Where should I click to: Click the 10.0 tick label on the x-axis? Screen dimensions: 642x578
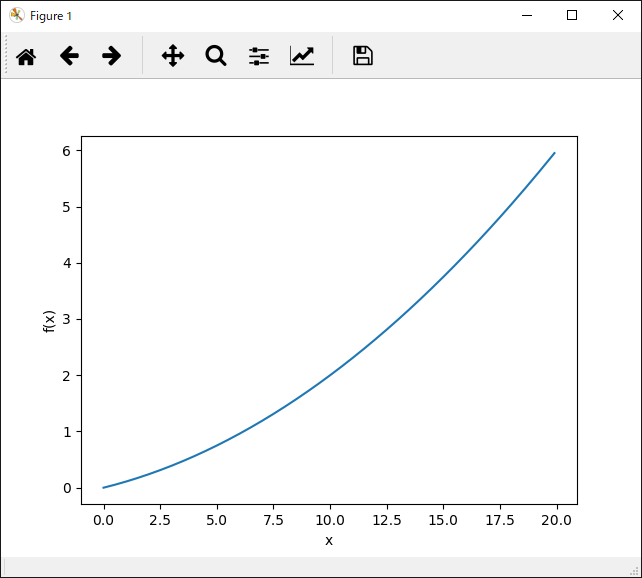point(330,521)
